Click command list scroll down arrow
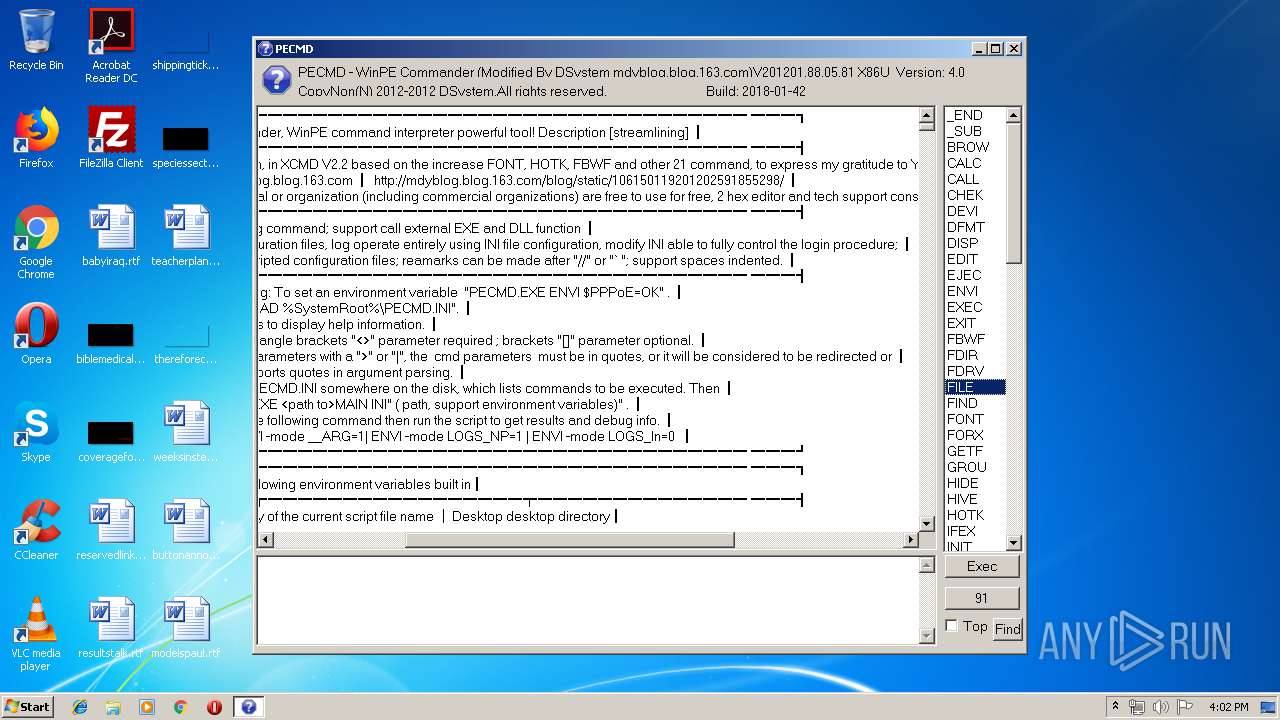The width and height of the screenshot is (1280, 720). point(1013,543)
